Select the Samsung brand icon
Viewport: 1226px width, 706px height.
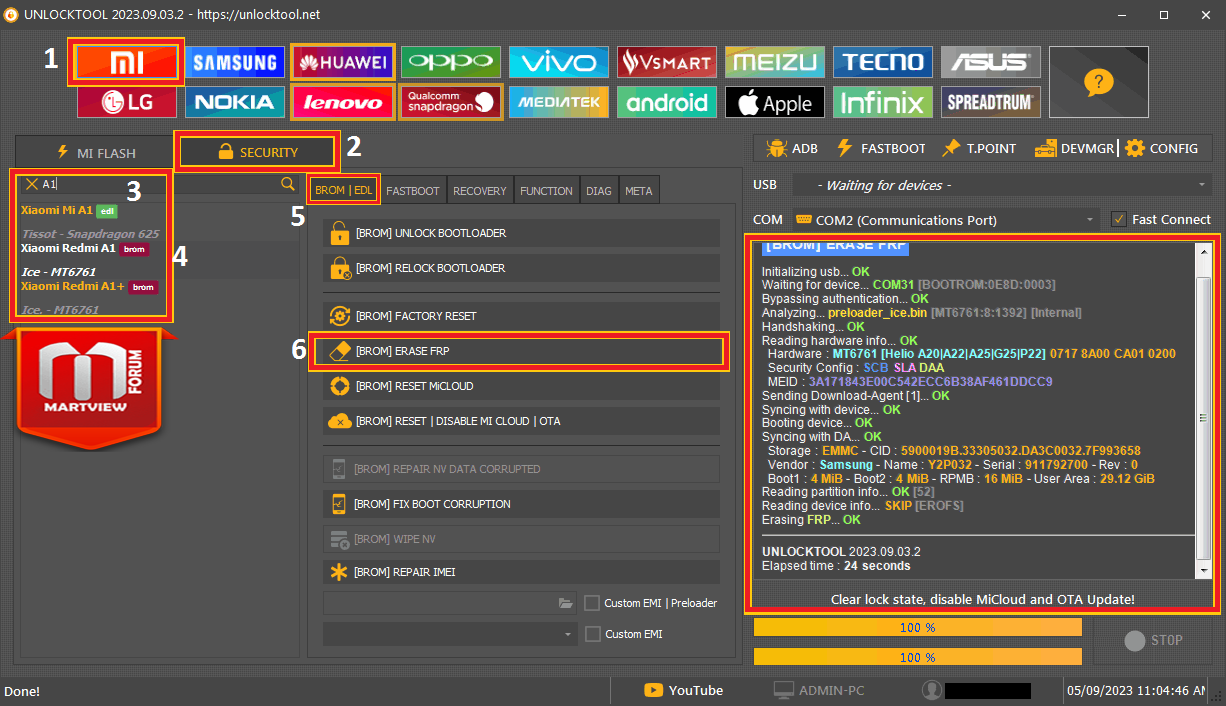tap(235, 63)
